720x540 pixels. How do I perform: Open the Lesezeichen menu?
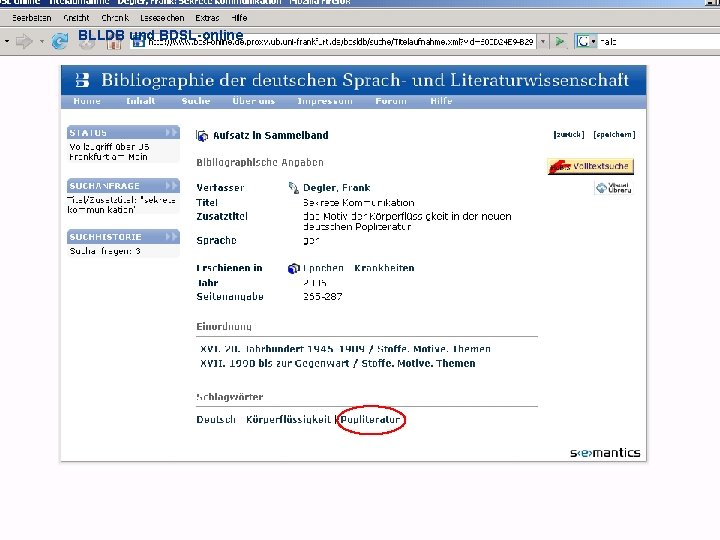pyautogui.click(x=162, y=18)
